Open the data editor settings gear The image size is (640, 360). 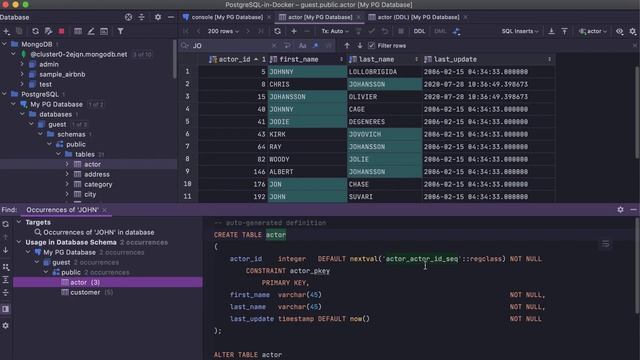[x=633, y=31]
